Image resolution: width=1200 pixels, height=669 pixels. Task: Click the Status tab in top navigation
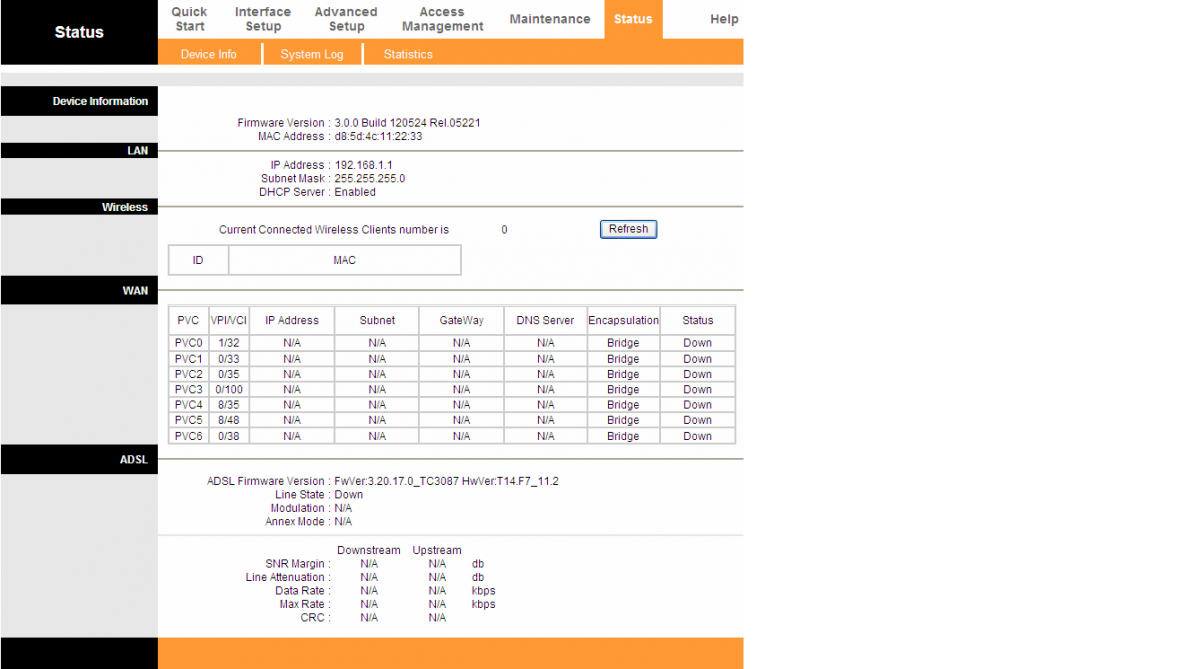pyautogui.click(x=633, y=19)
